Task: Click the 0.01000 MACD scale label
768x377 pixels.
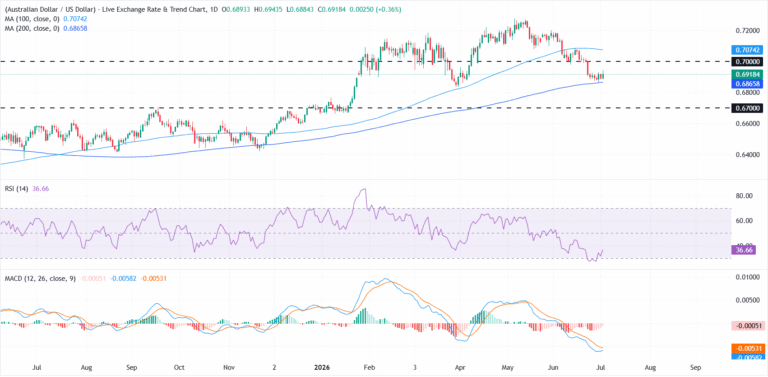Action: click(x=748, y=278)
